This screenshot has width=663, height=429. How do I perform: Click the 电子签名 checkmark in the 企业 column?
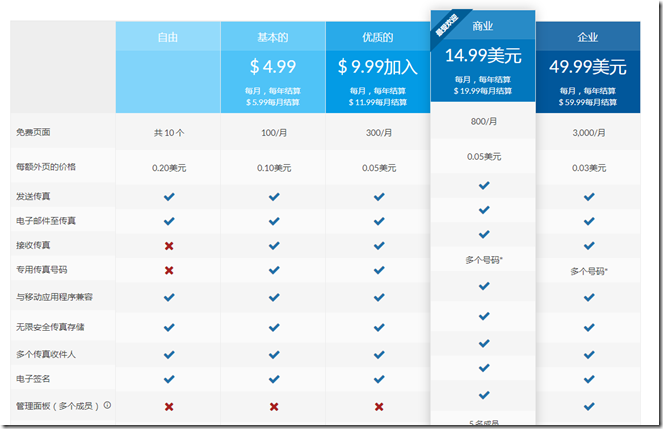point(588,379)
